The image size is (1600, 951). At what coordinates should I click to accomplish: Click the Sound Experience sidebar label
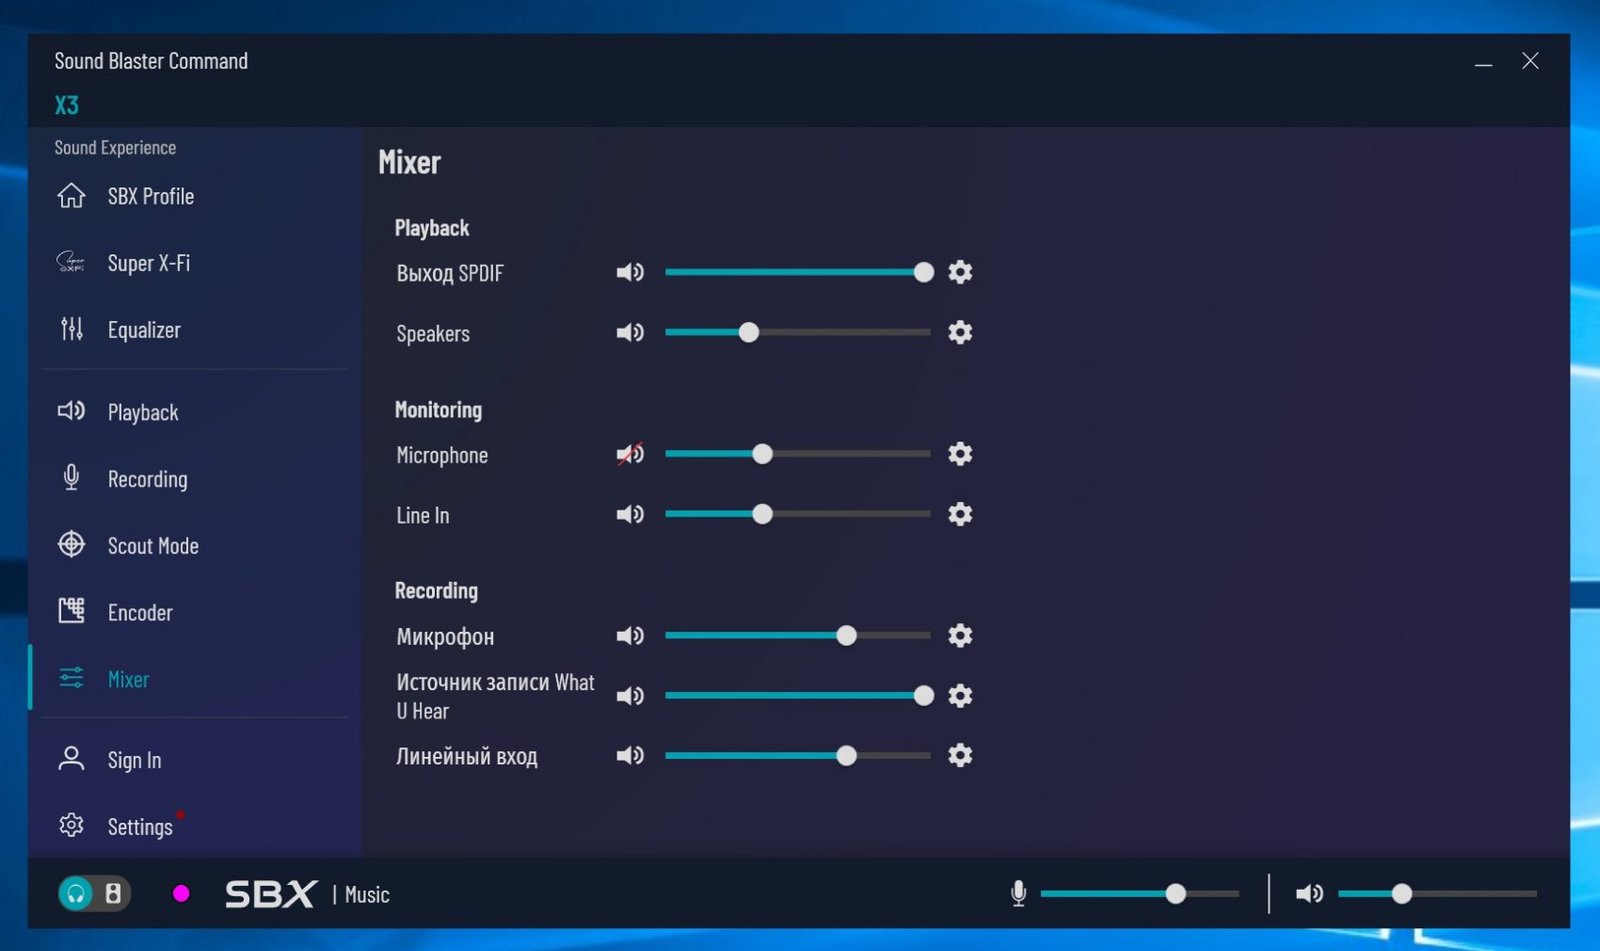pyautogui.click(x=115, y=148)
